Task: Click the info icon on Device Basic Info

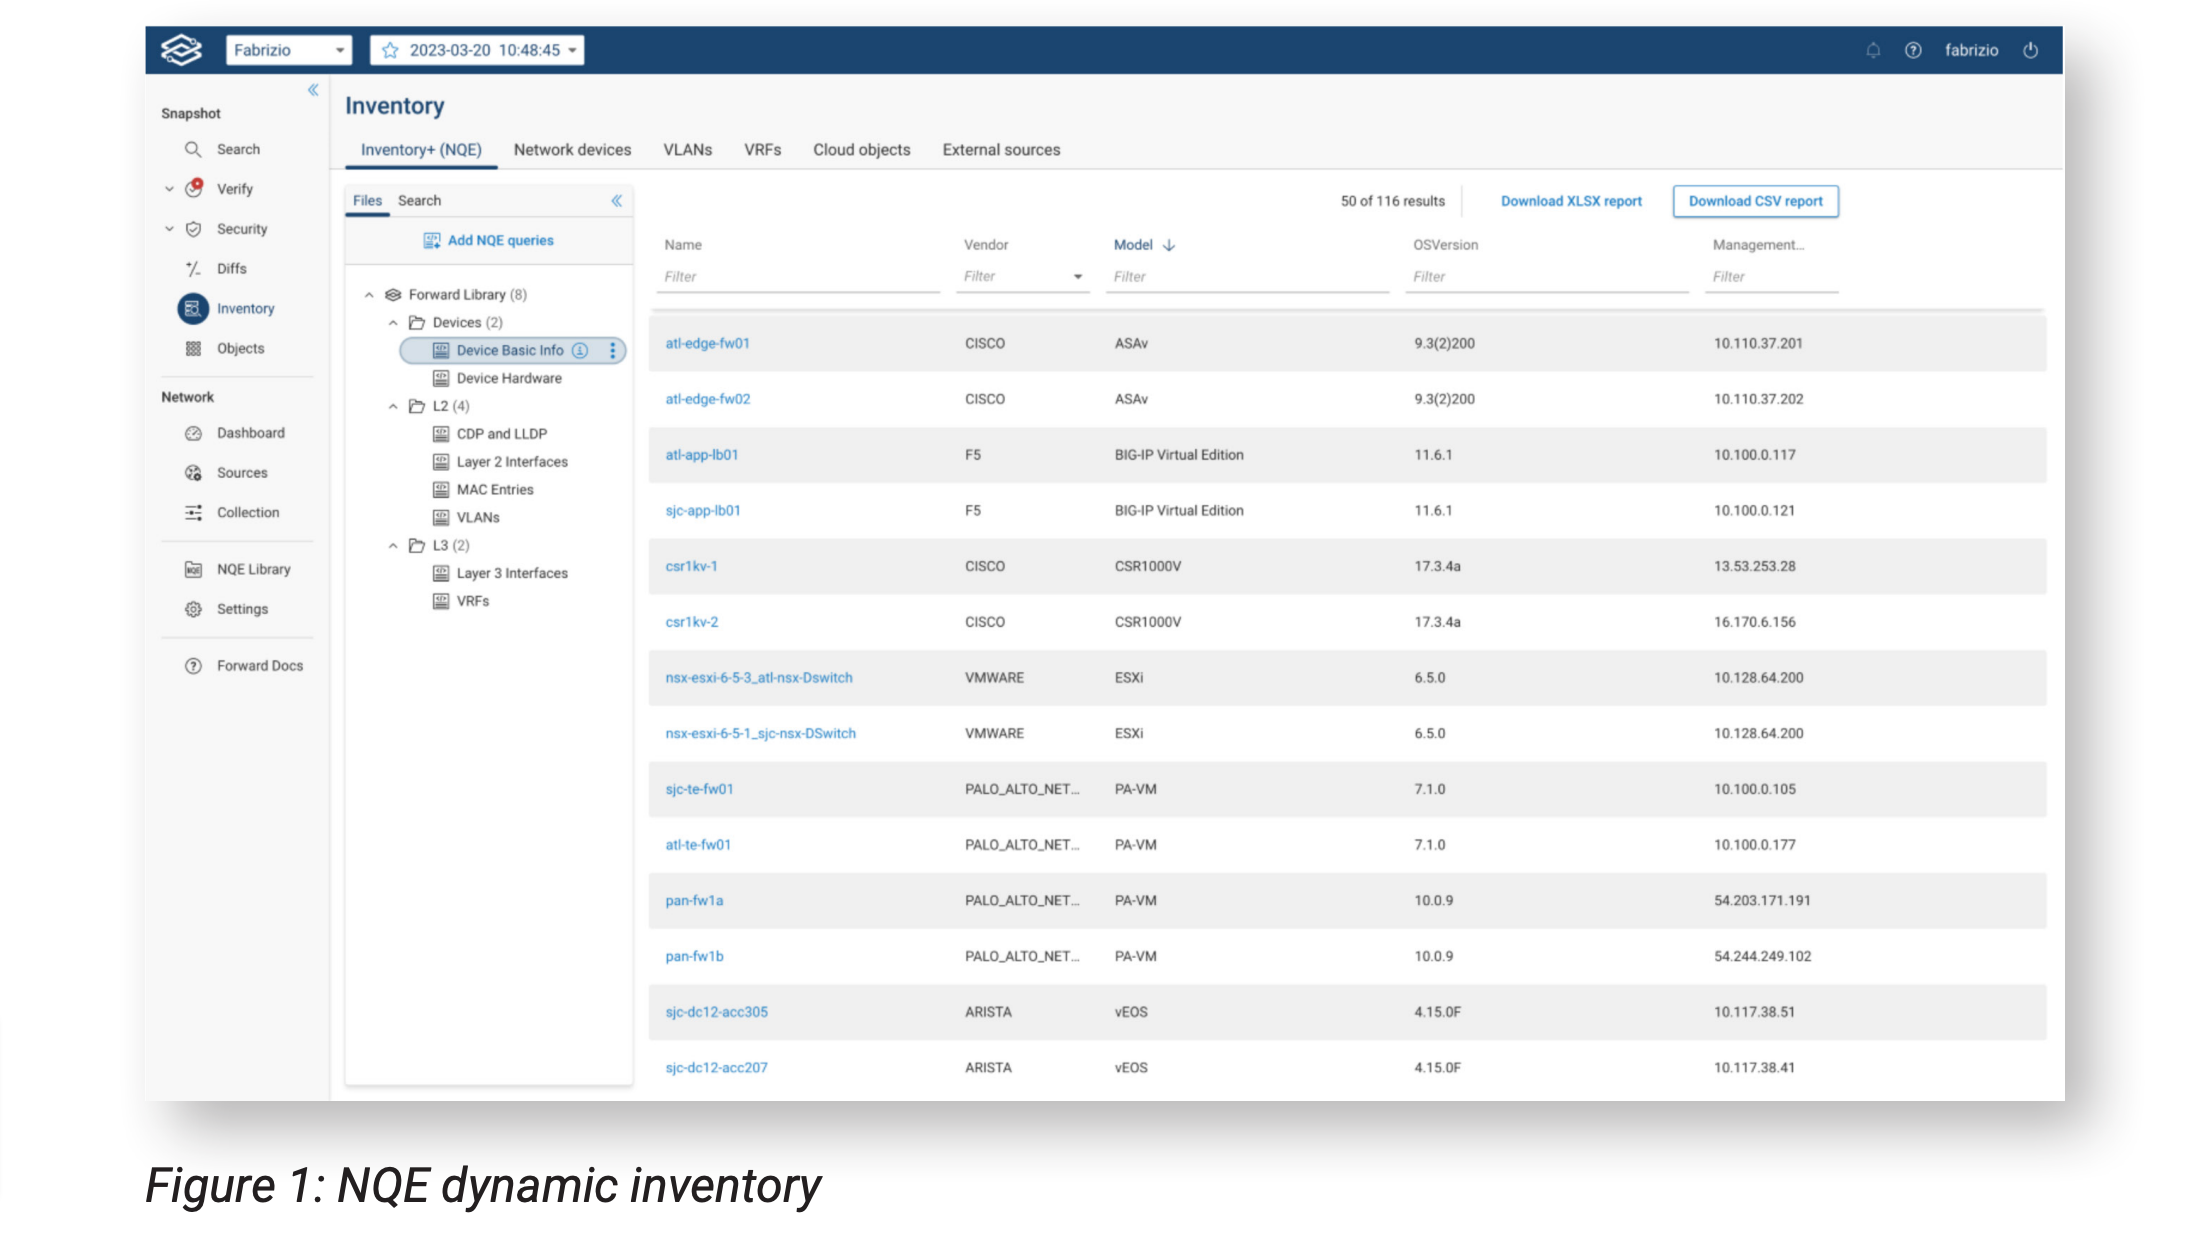Action: [580, 351]
